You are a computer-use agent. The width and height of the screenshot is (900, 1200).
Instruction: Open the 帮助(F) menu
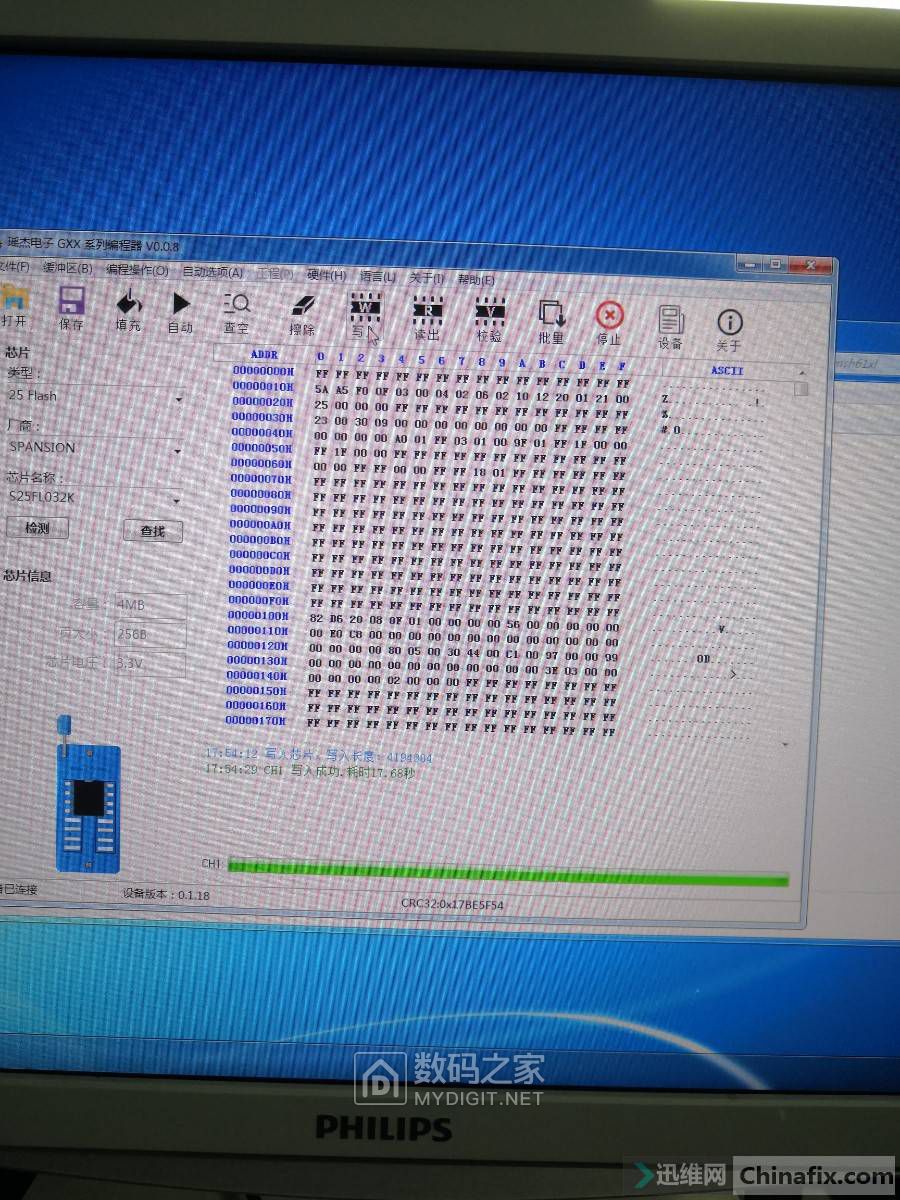point(476,278)
